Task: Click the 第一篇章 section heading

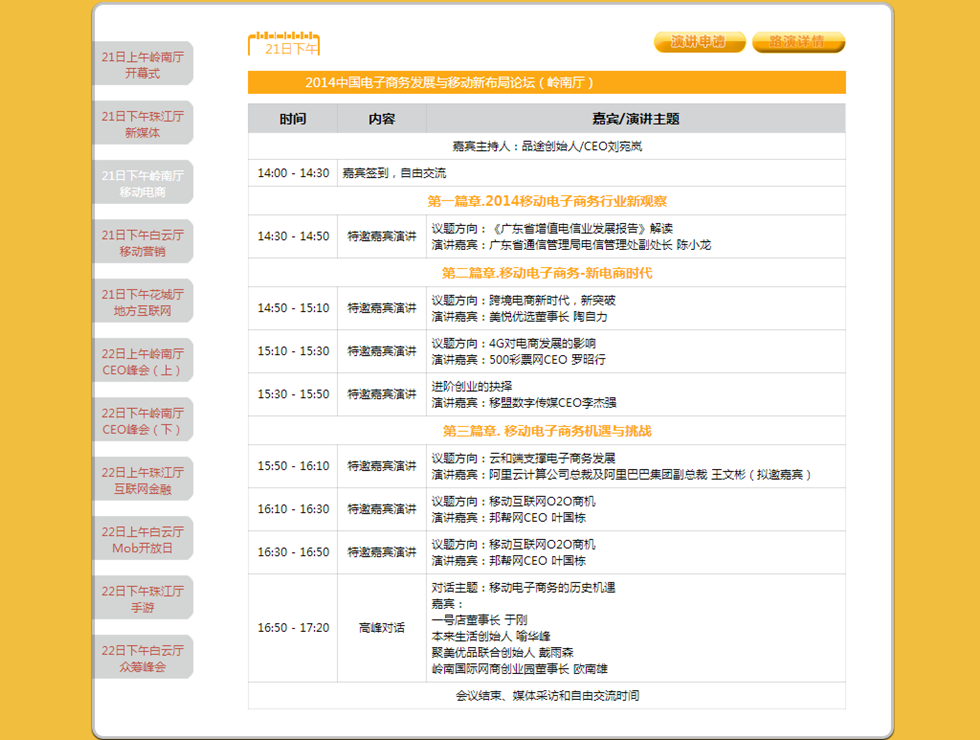Action: 547,201
